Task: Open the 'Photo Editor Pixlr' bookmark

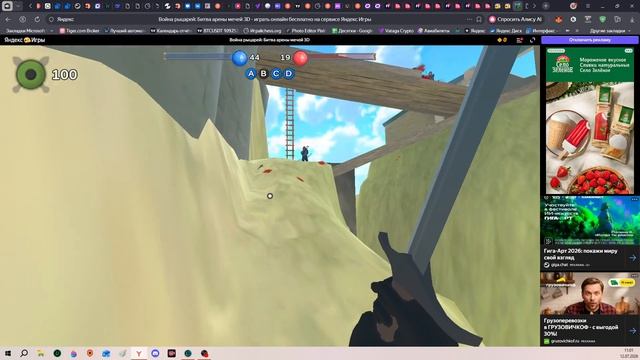Action: click(x=305, y=31)
